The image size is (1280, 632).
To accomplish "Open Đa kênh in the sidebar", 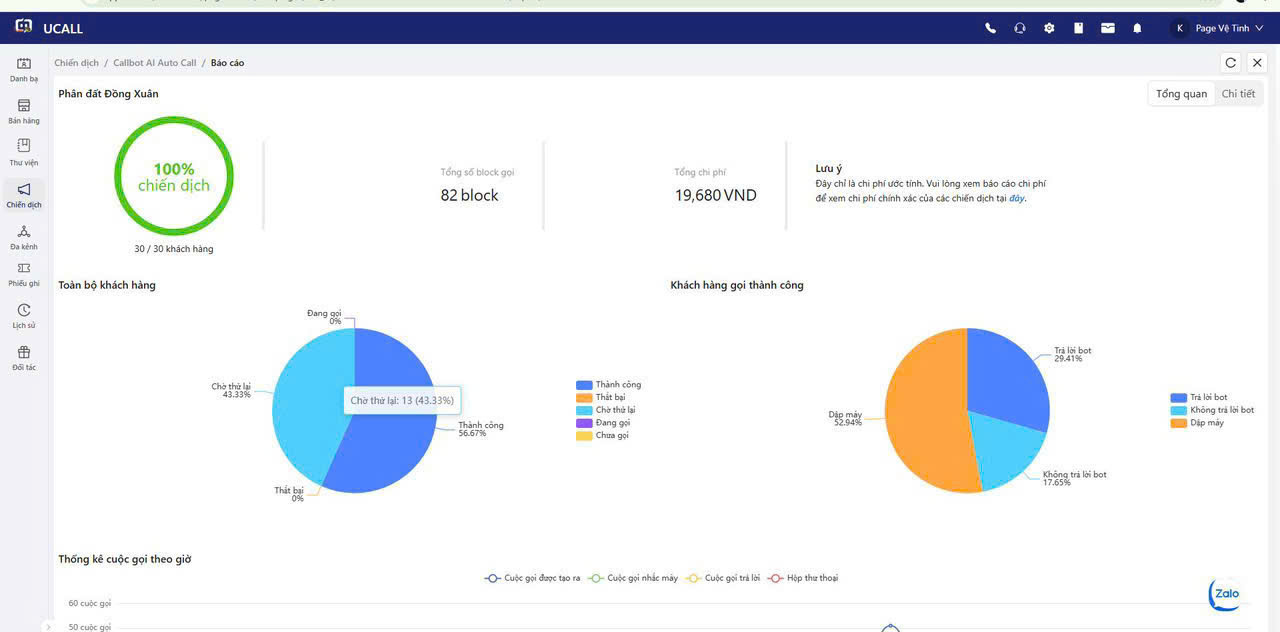I will (24, 237).
